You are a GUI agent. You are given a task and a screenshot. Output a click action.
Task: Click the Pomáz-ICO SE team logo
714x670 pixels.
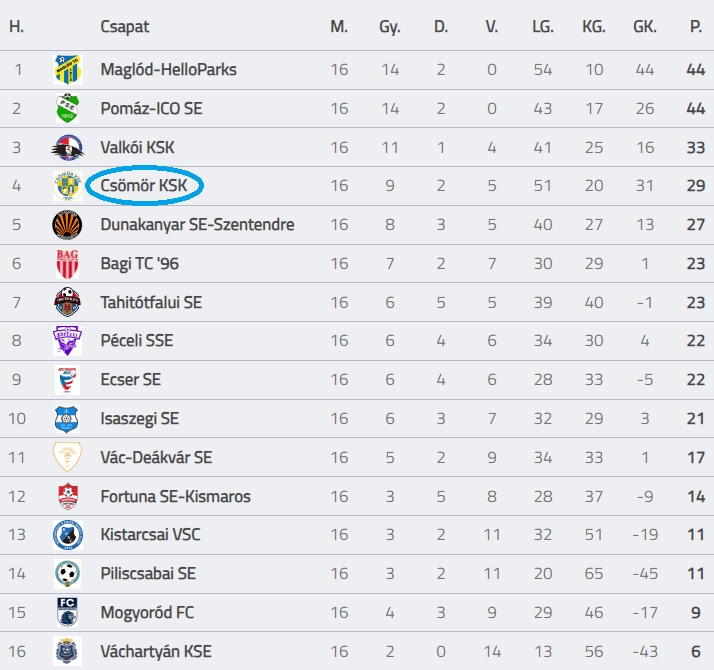[67, 109]
